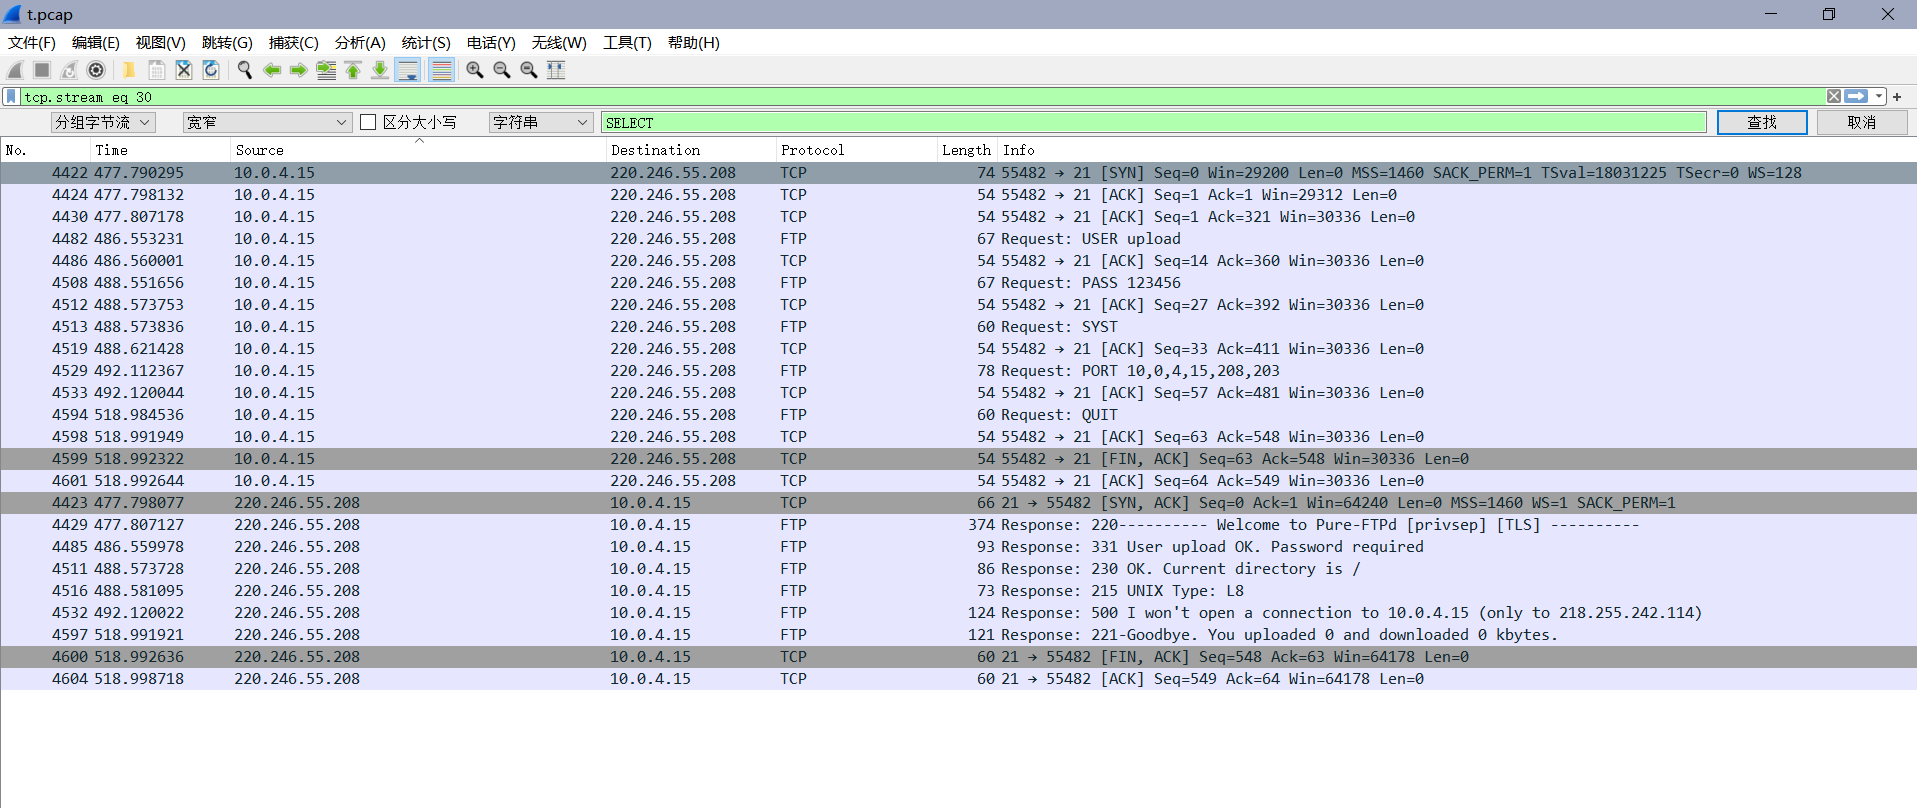Sort by the Time column header
1917x808 pixels.
pos(160,150)
